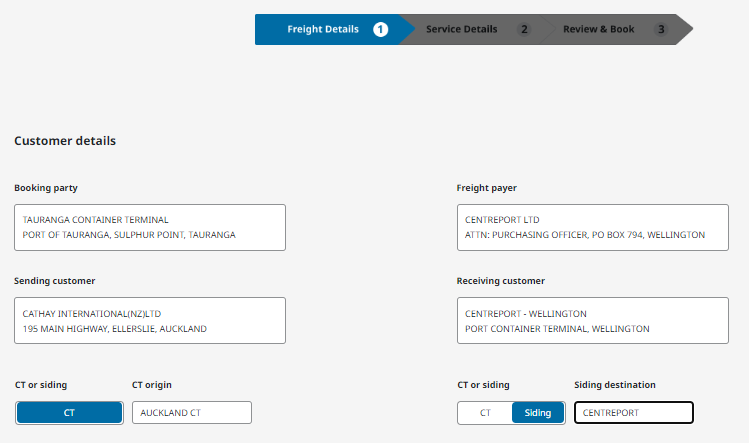
Task: Switch to the Service Details step
Action: (461, 29)
